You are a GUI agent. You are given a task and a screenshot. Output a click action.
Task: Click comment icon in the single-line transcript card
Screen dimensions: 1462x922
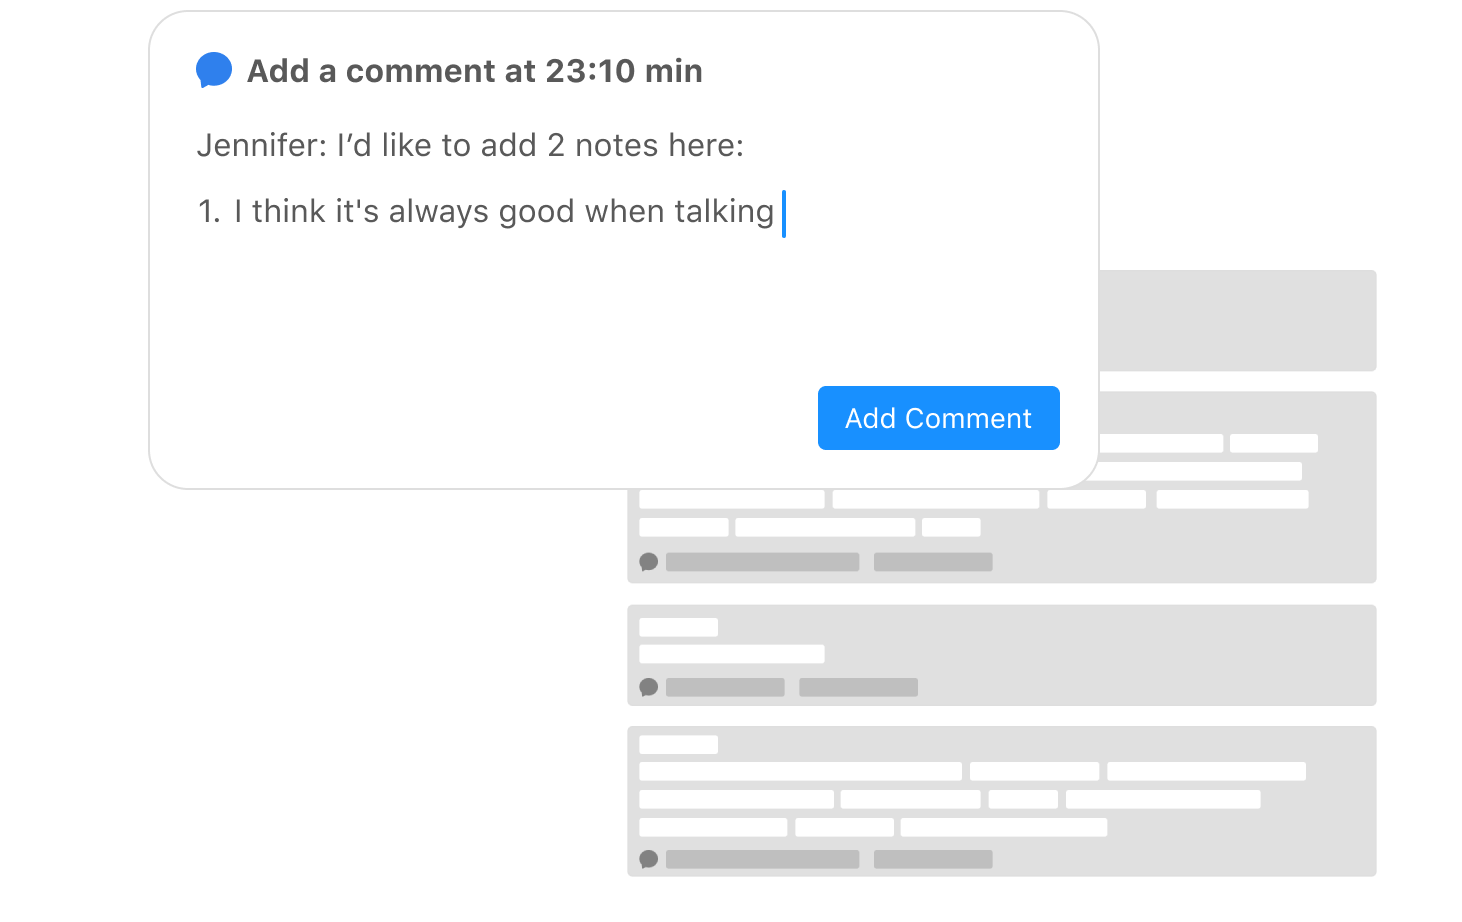(648, 687)
